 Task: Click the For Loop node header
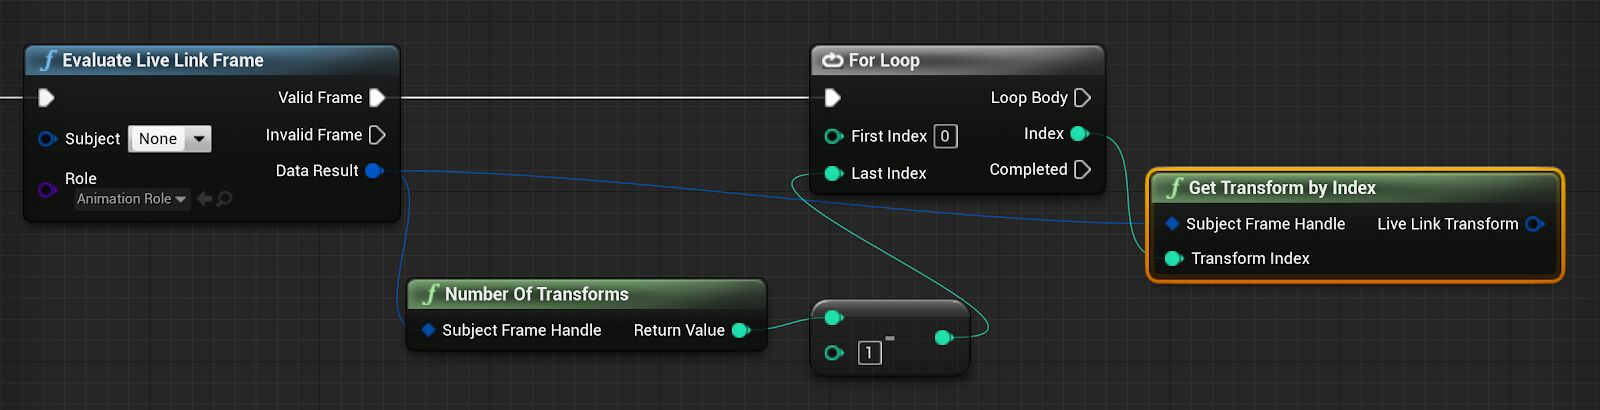[x=884, y=60]
